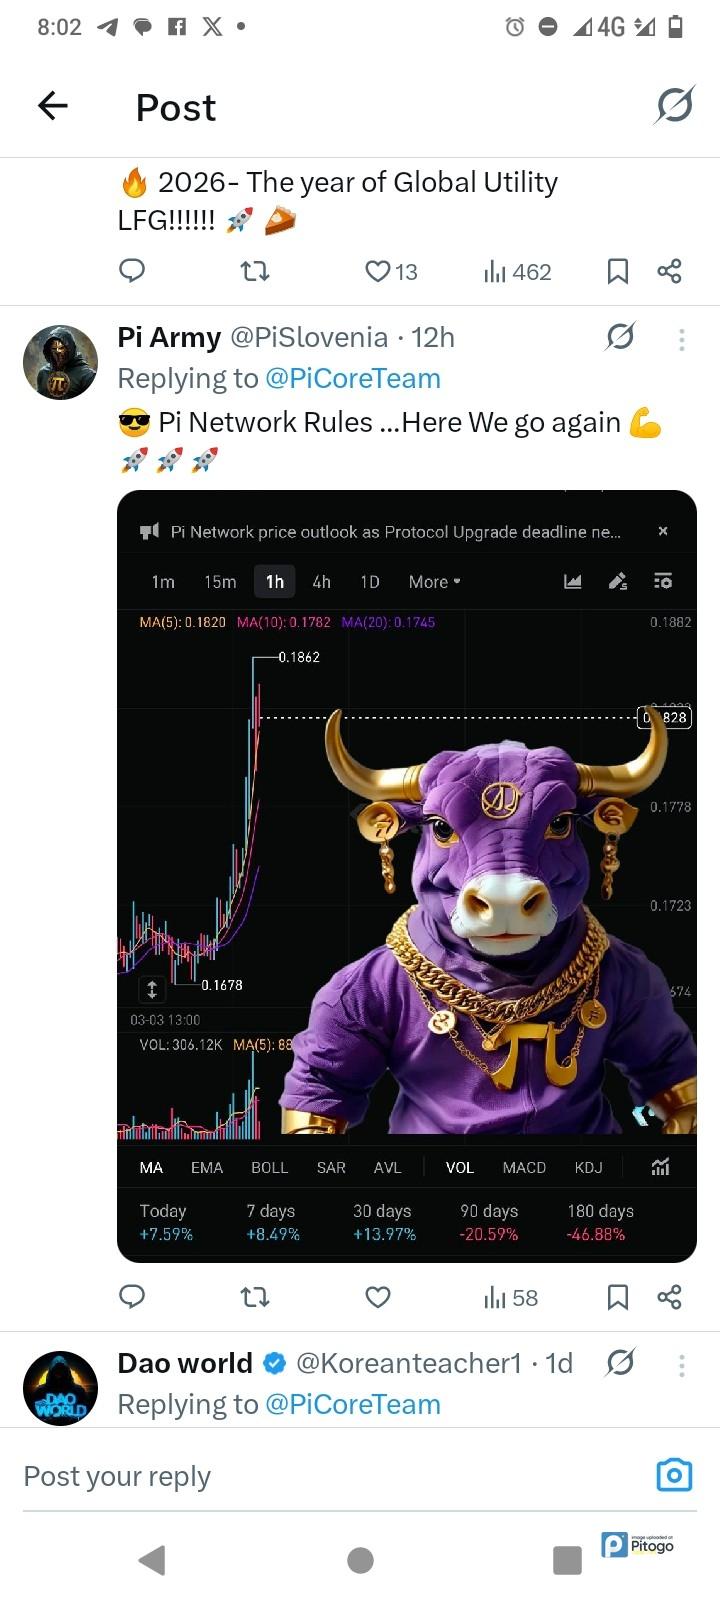Open Pi Army post overflow menu

click(x=681, y=340)
